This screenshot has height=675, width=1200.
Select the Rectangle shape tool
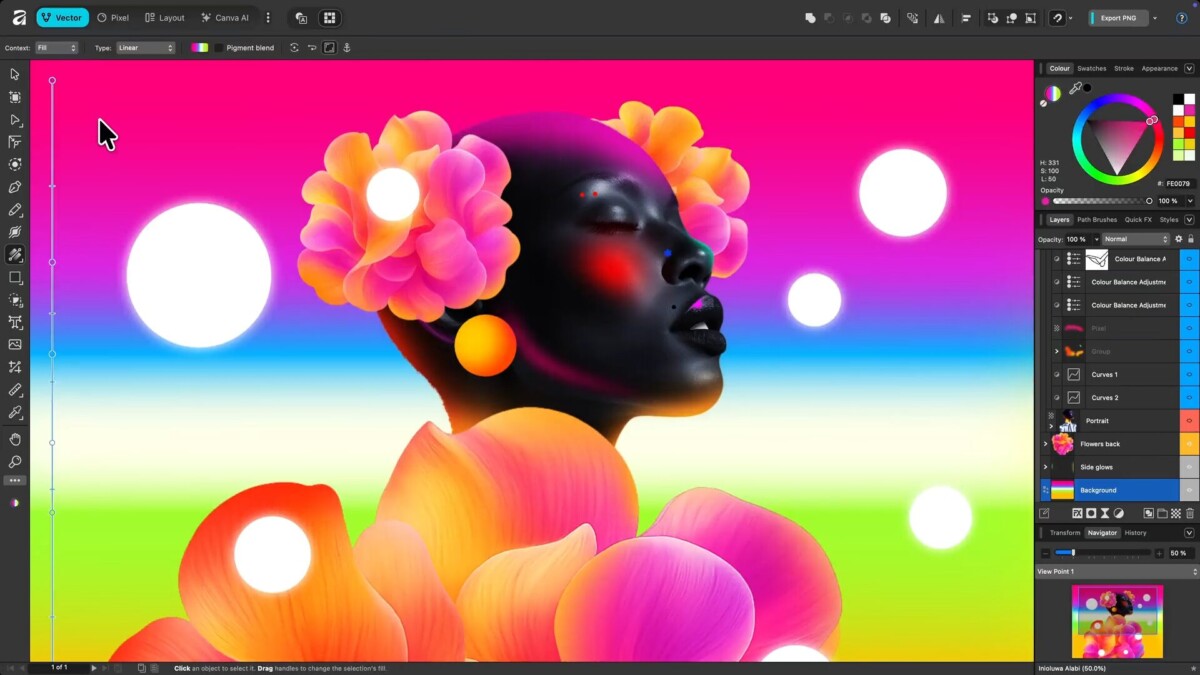click(15, 277)
